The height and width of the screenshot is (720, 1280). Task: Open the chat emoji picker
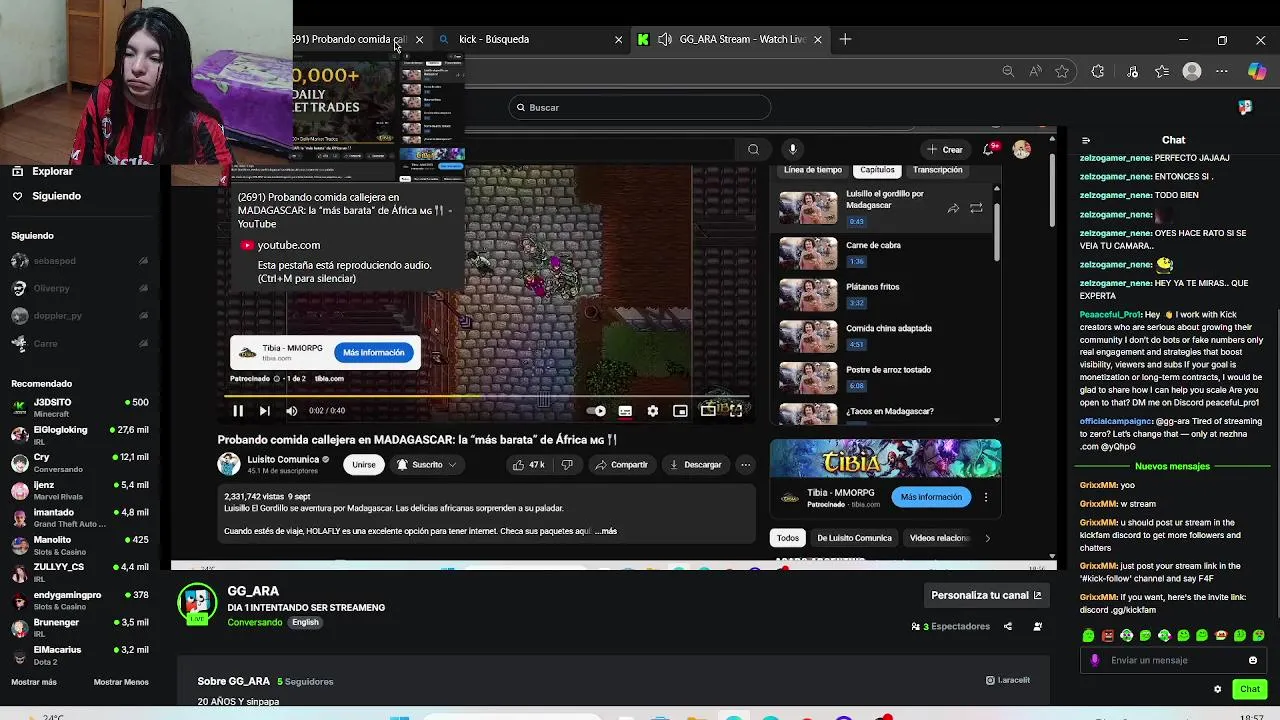coord(1253,660)
